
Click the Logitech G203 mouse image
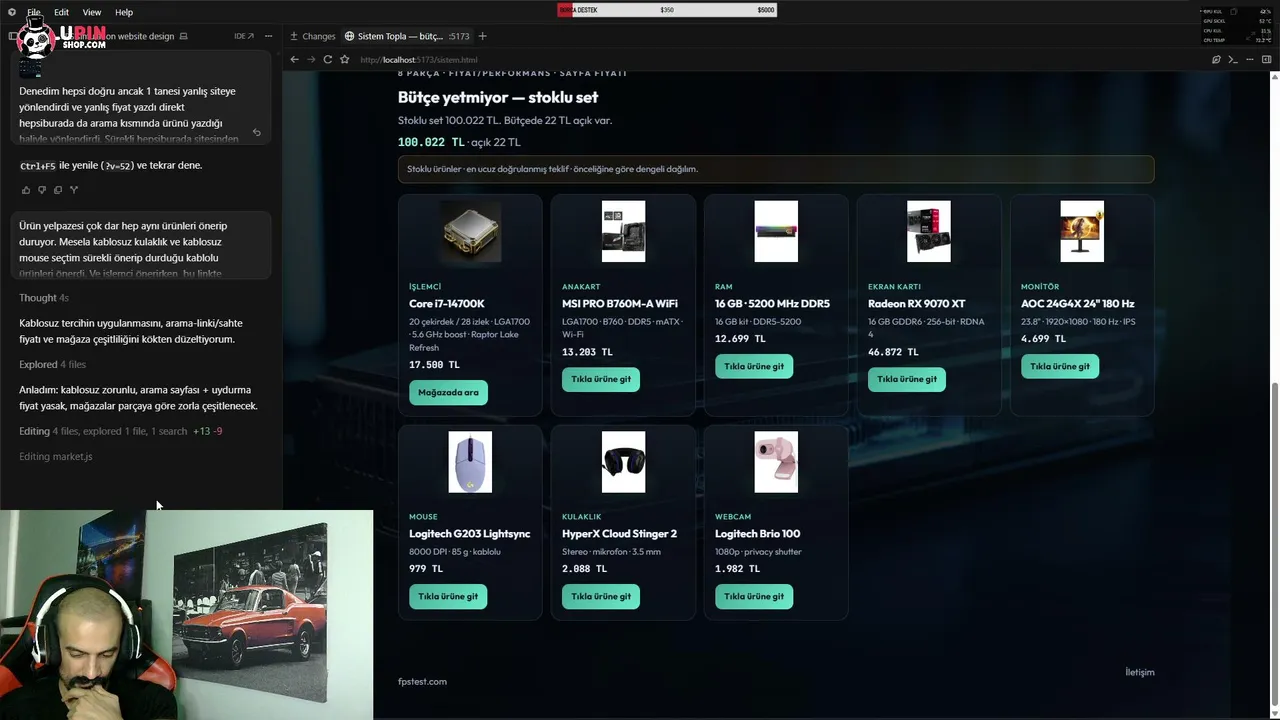470,462
